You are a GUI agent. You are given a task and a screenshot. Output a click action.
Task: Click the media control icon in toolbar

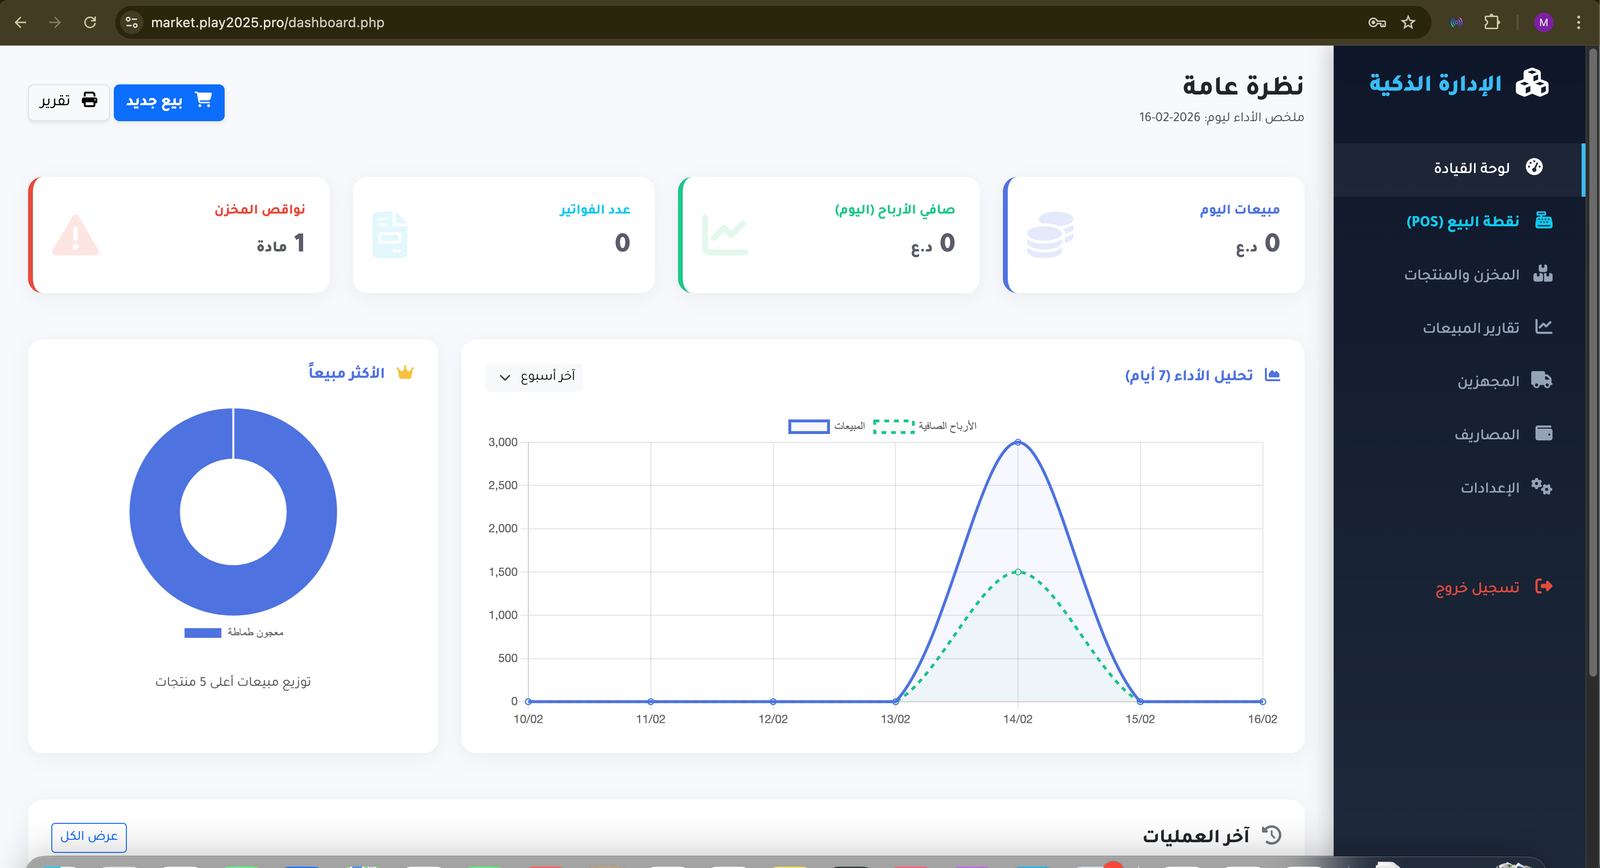[x=1457, y=22]
